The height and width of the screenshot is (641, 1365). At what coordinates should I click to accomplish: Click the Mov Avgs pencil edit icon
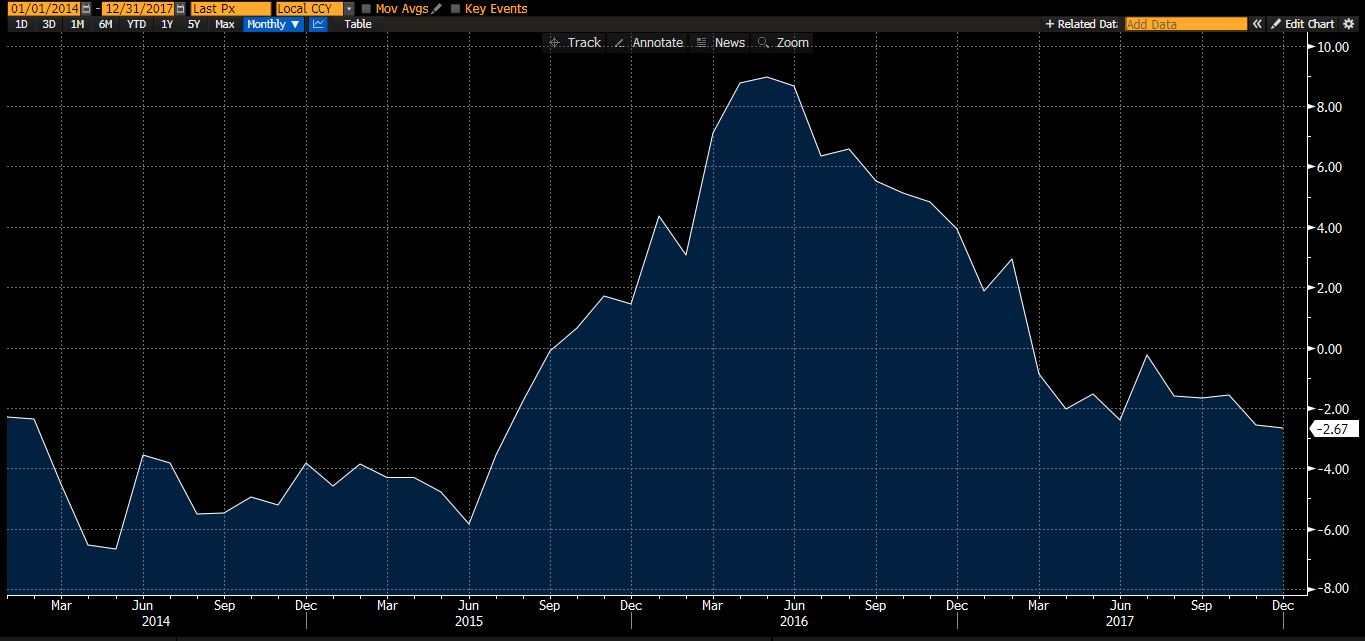tap(436, 9)
